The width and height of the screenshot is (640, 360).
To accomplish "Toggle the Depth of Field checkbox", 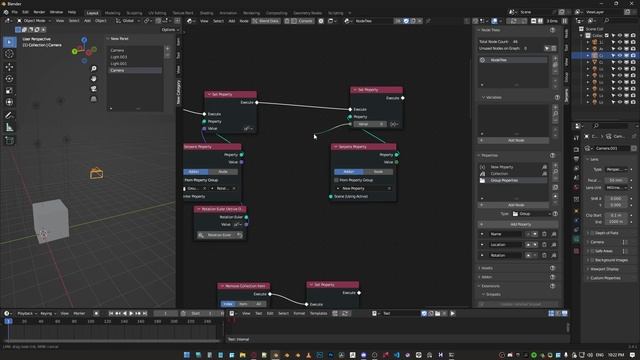I will coord(592,233).
